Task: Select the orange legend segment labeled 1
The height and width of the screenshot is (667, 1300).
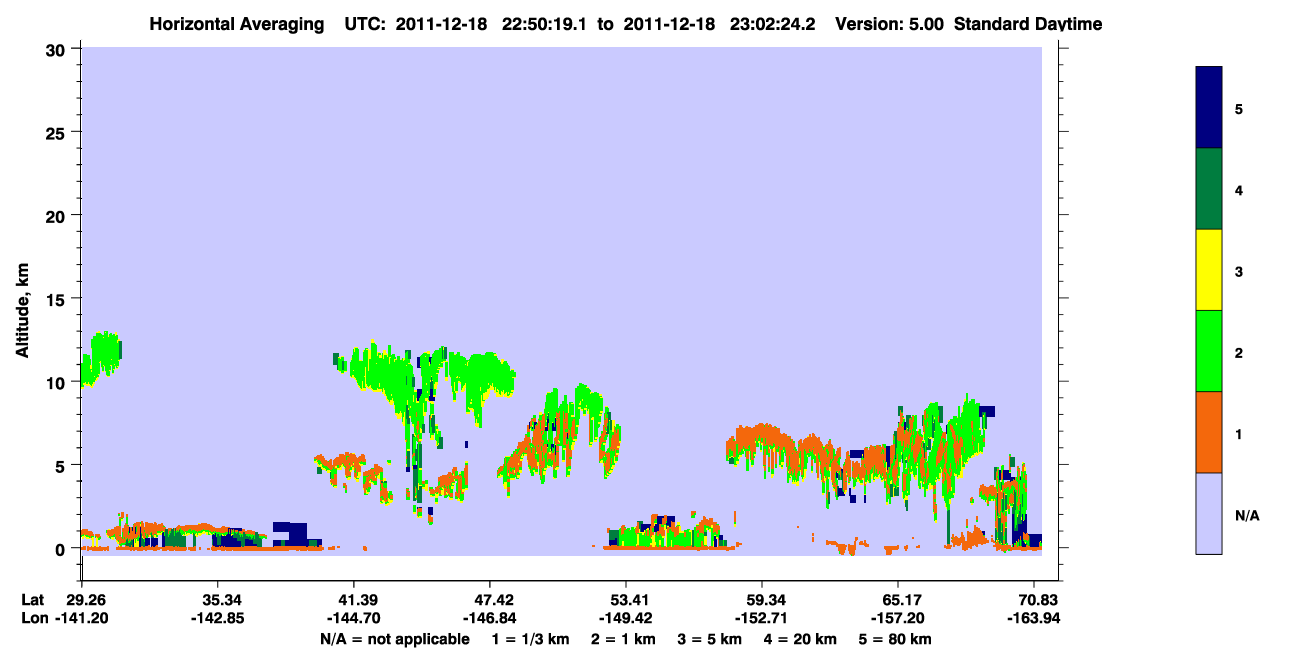Action: [1209, 432]
